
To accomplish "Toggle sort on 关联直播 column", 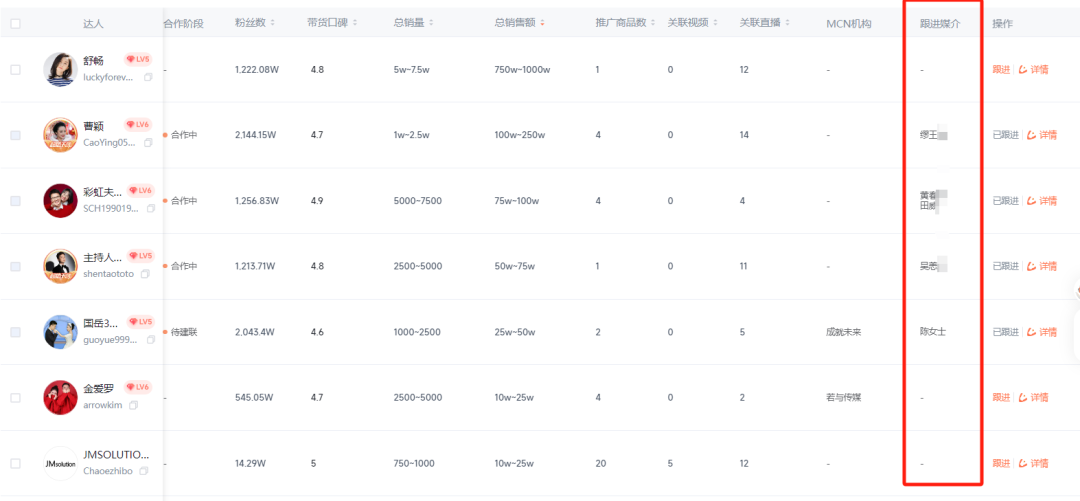I will pyautogui.click(x=787, y=23).
